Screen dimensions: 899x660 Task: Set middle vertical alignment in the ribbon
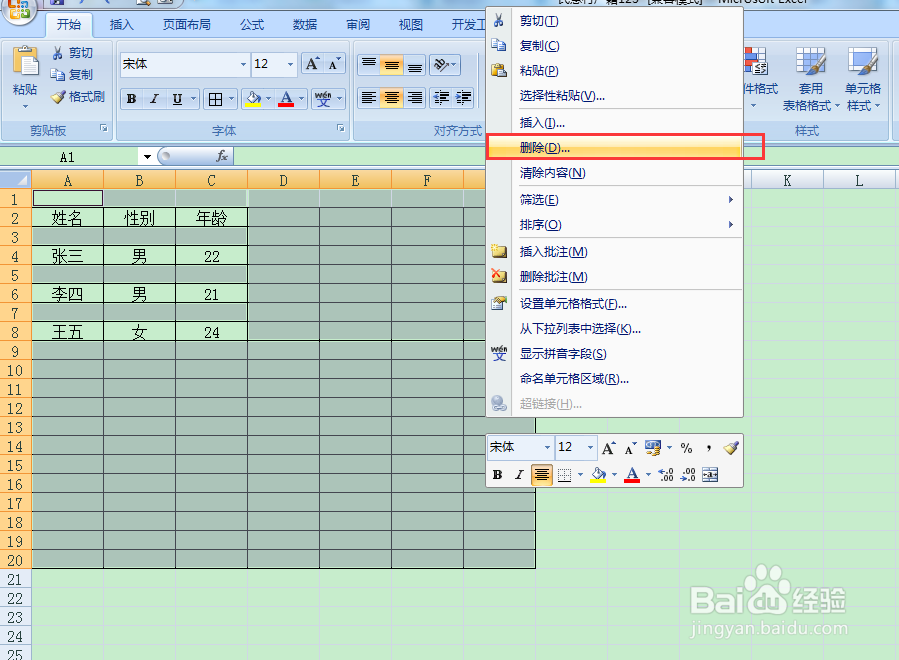coord(392,65)
